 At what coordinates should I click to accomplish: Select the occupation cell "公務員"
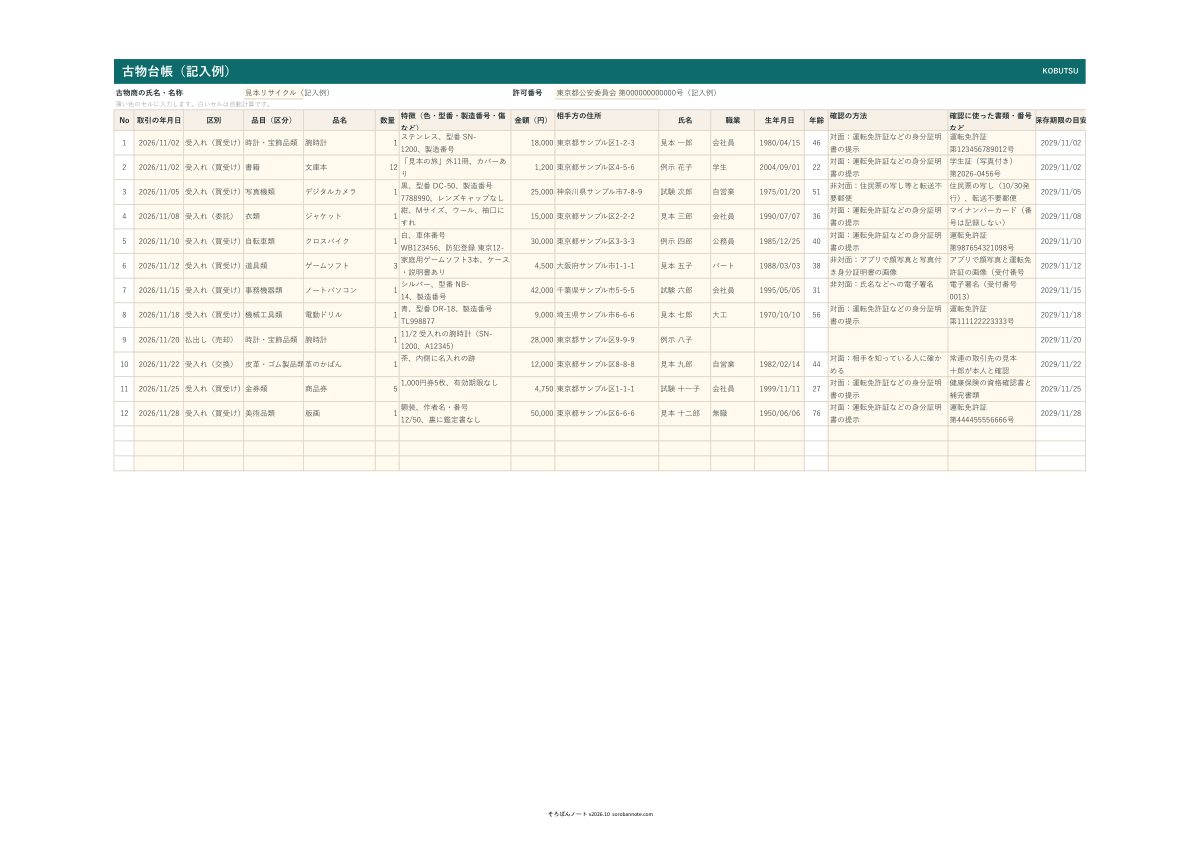click(x=733, y=241)
